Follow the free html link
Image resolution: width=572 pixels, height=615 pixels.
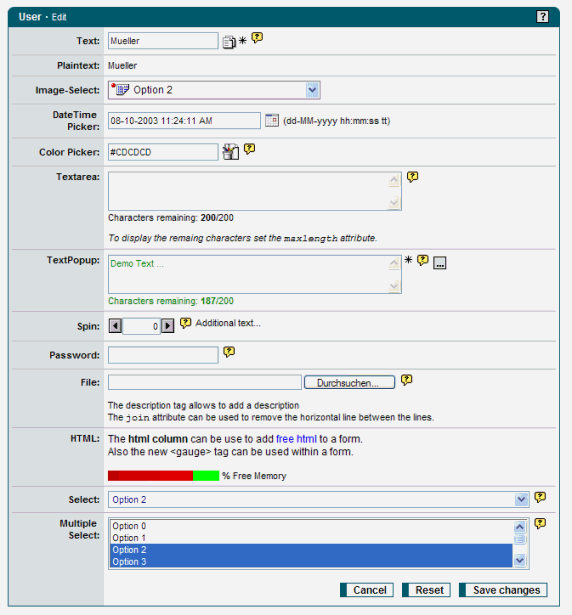tap(296, 439)
